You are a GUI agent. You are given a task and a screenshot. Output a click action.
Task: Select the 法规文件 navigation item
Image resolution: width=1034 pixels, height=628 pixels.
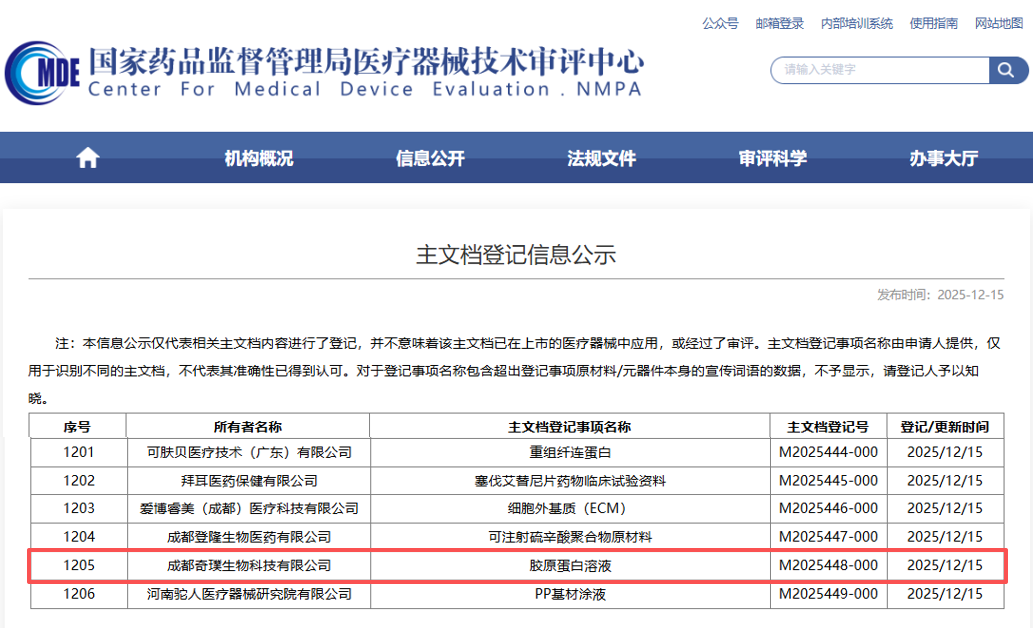[602, 158]
